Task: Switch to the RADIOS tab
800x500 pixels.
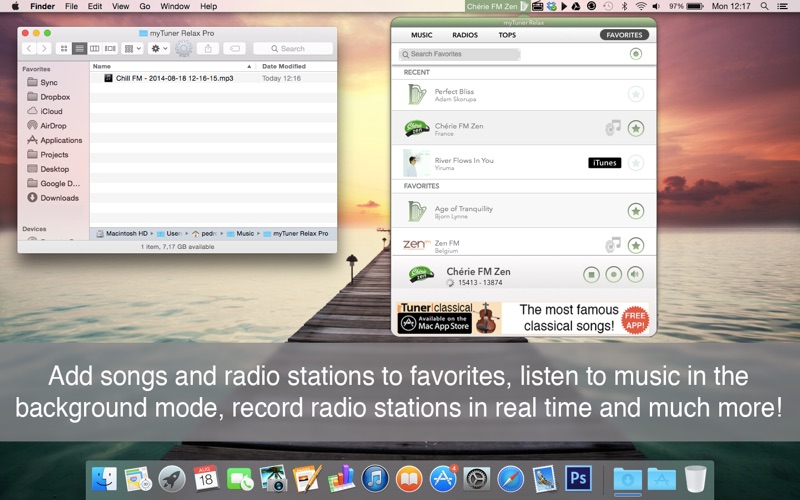Action: pos(465,35)
